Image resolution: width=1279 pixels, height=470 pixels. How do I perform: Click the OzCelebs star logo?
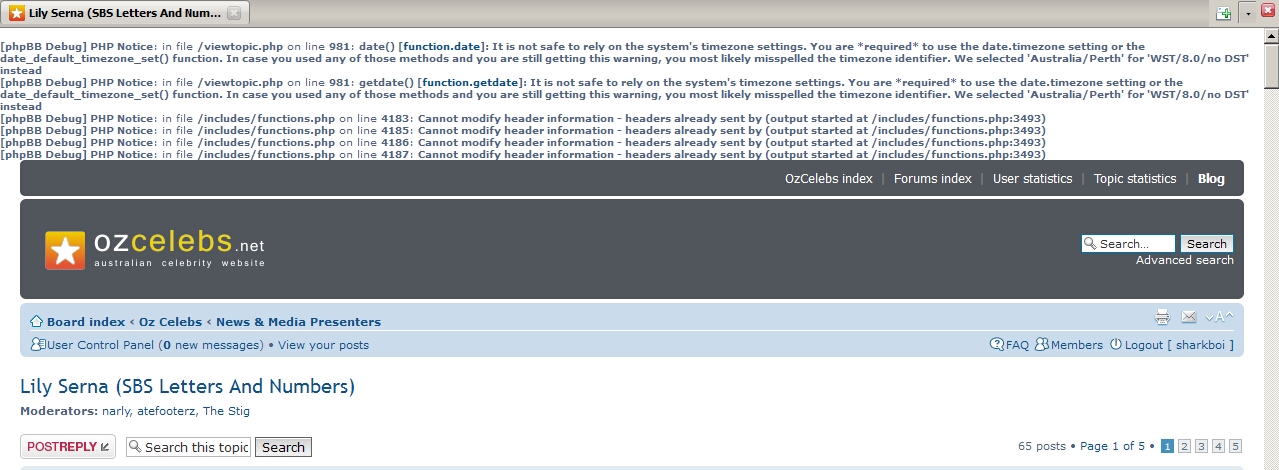click(x=65, y=250)
